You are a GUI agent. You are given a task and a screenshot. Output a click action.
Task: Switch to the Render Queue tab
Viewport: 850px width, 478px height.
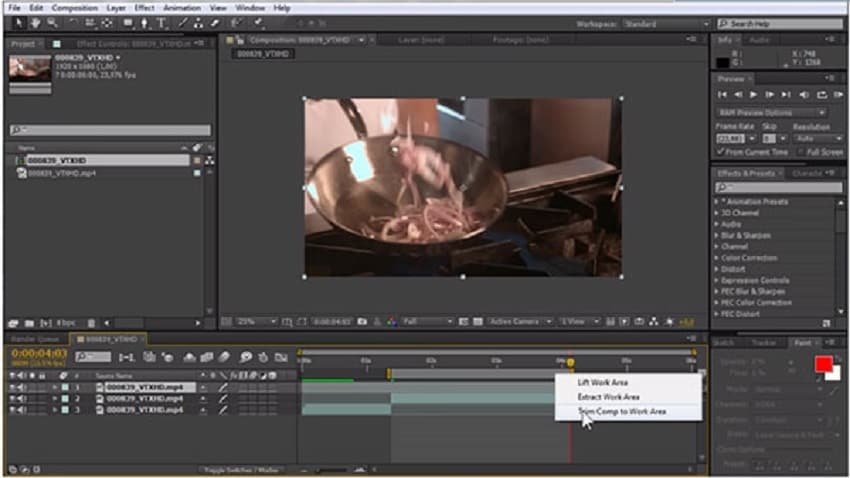[36, 339]
